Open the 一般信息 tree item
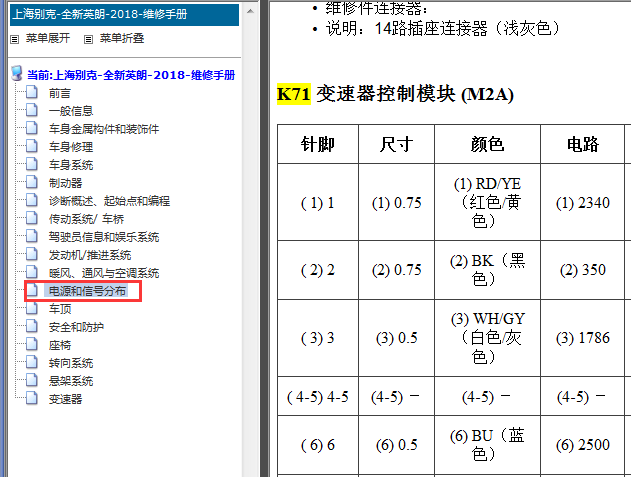 coord(71,111)
